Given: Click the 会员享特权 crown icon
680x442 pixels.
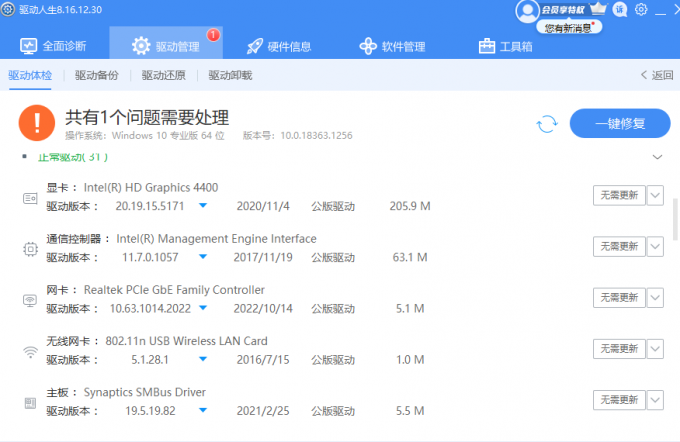Looking at the screenshot, I should (x=598, y=9).
